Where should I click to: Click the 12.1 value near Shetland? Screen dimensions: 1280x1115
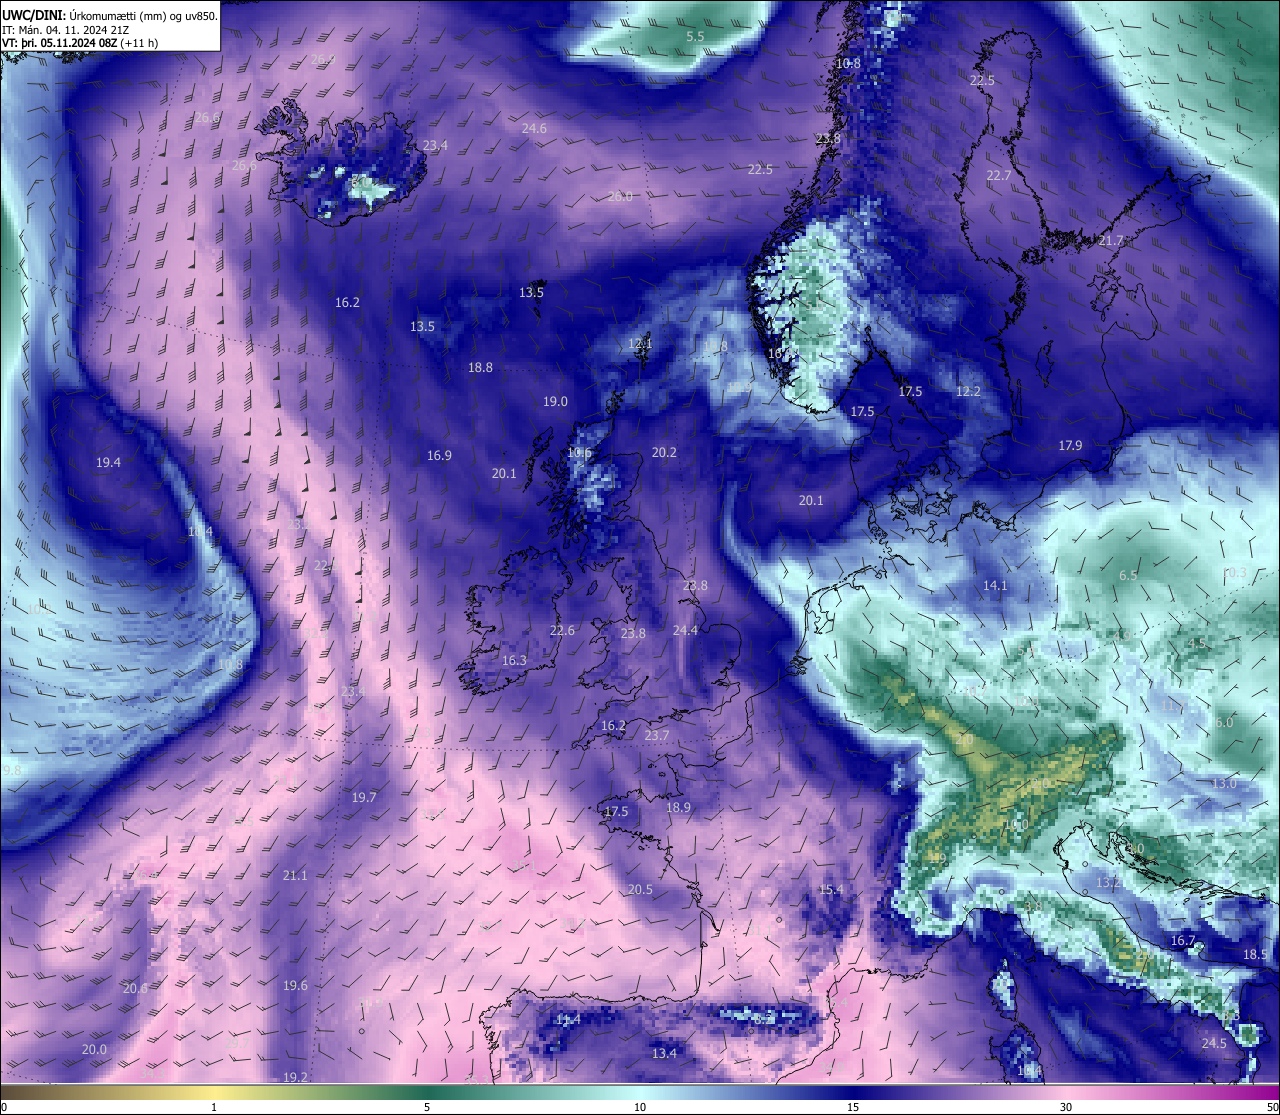tap(640, 343)
